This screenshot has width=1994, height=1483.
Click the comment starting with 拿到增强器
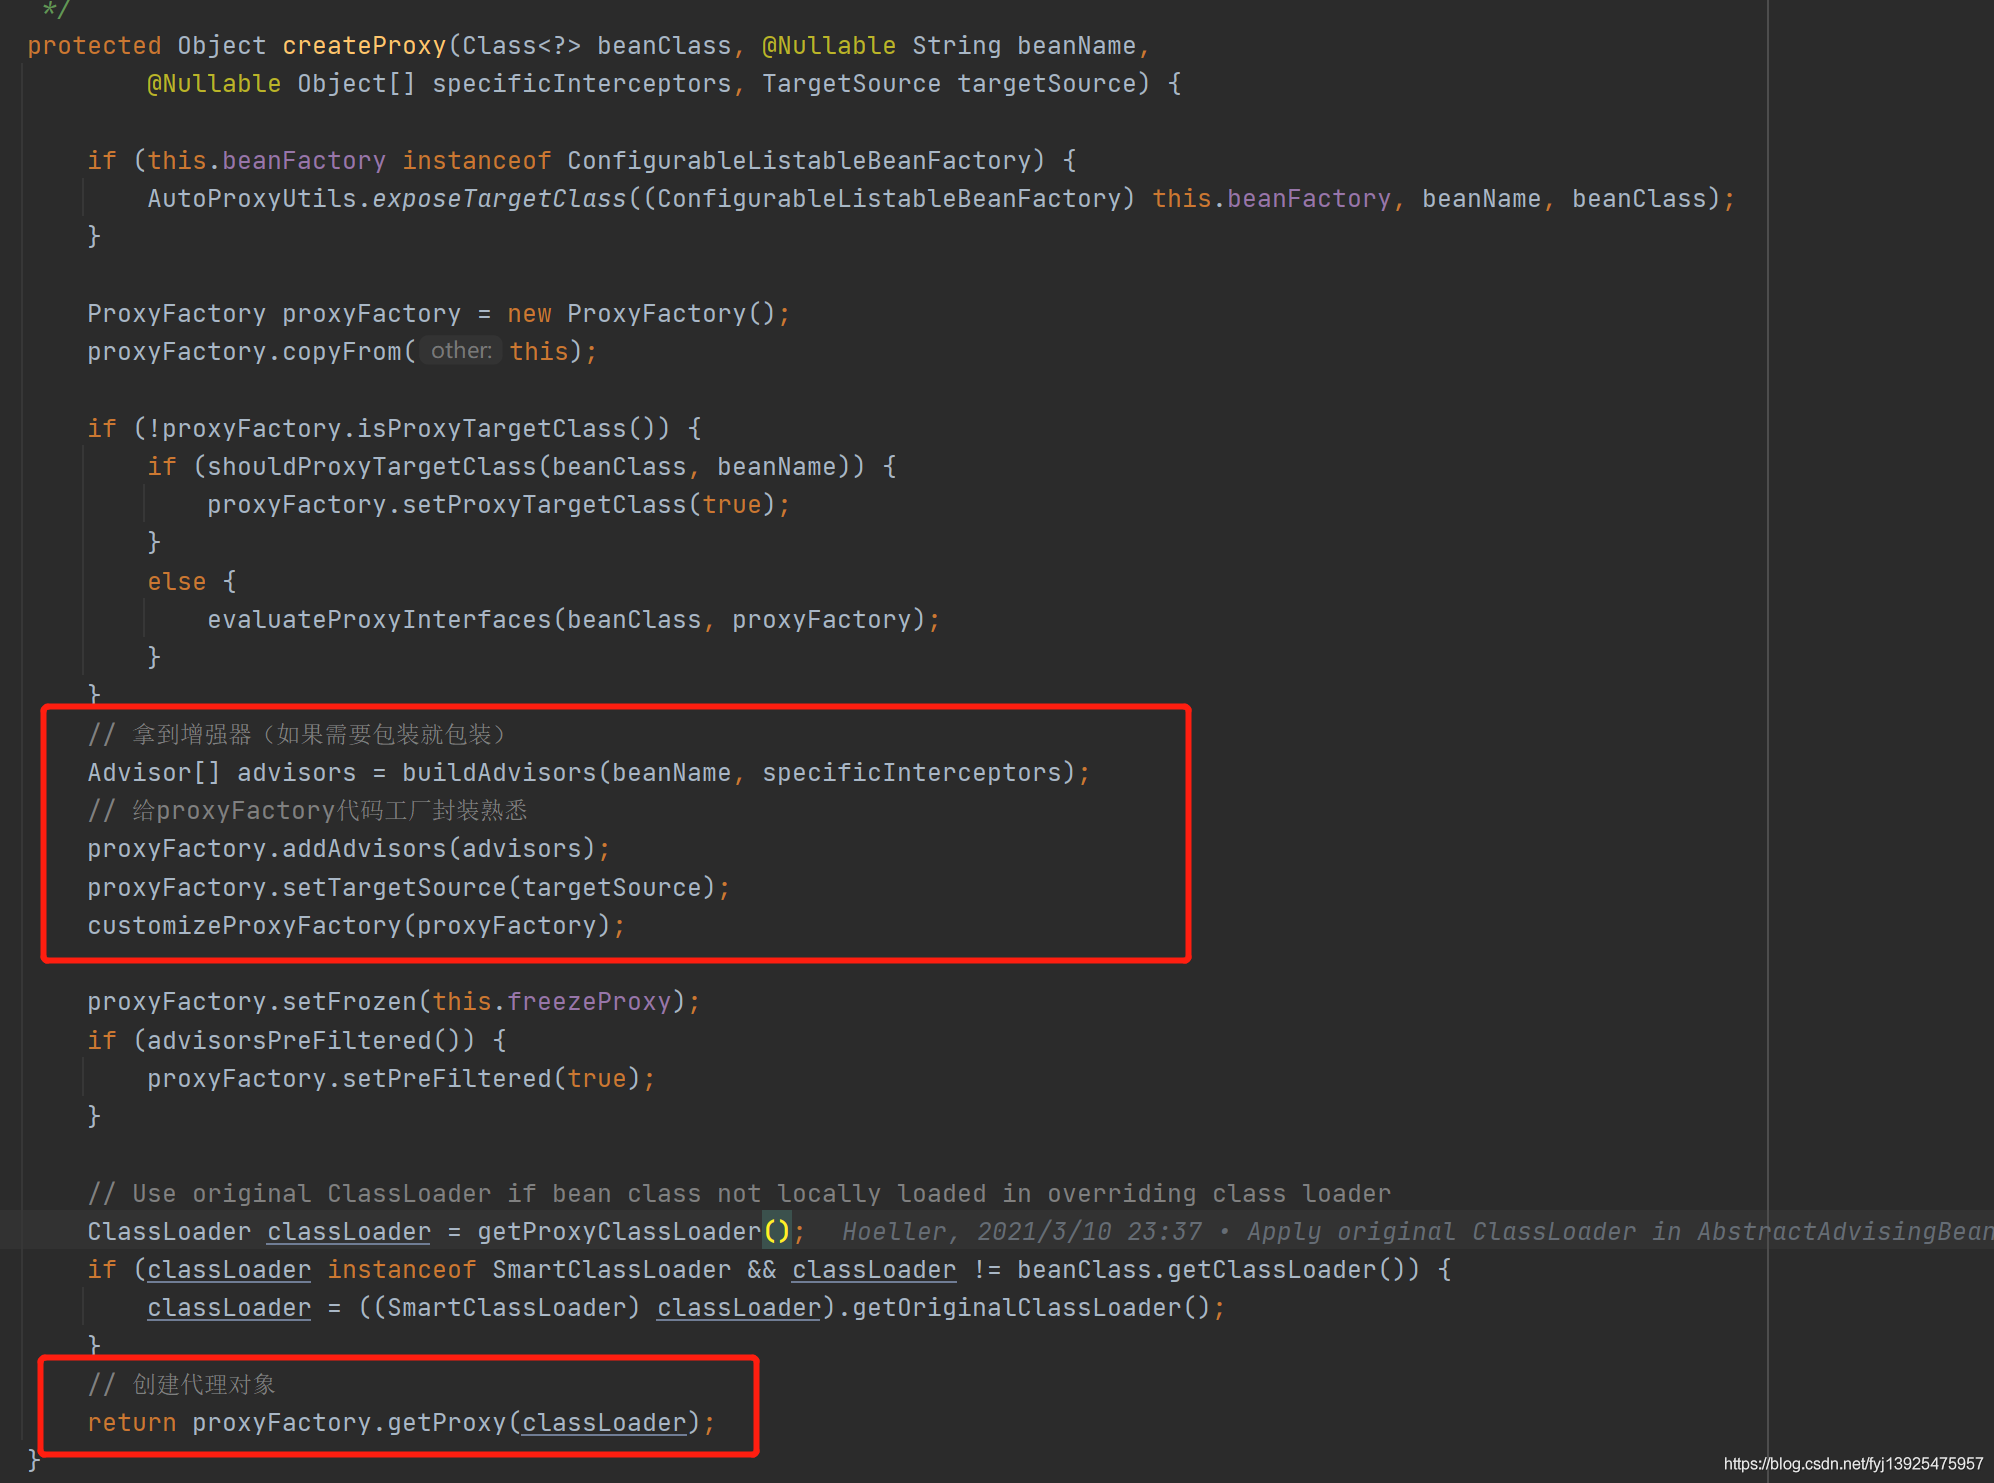coord(298,735)
